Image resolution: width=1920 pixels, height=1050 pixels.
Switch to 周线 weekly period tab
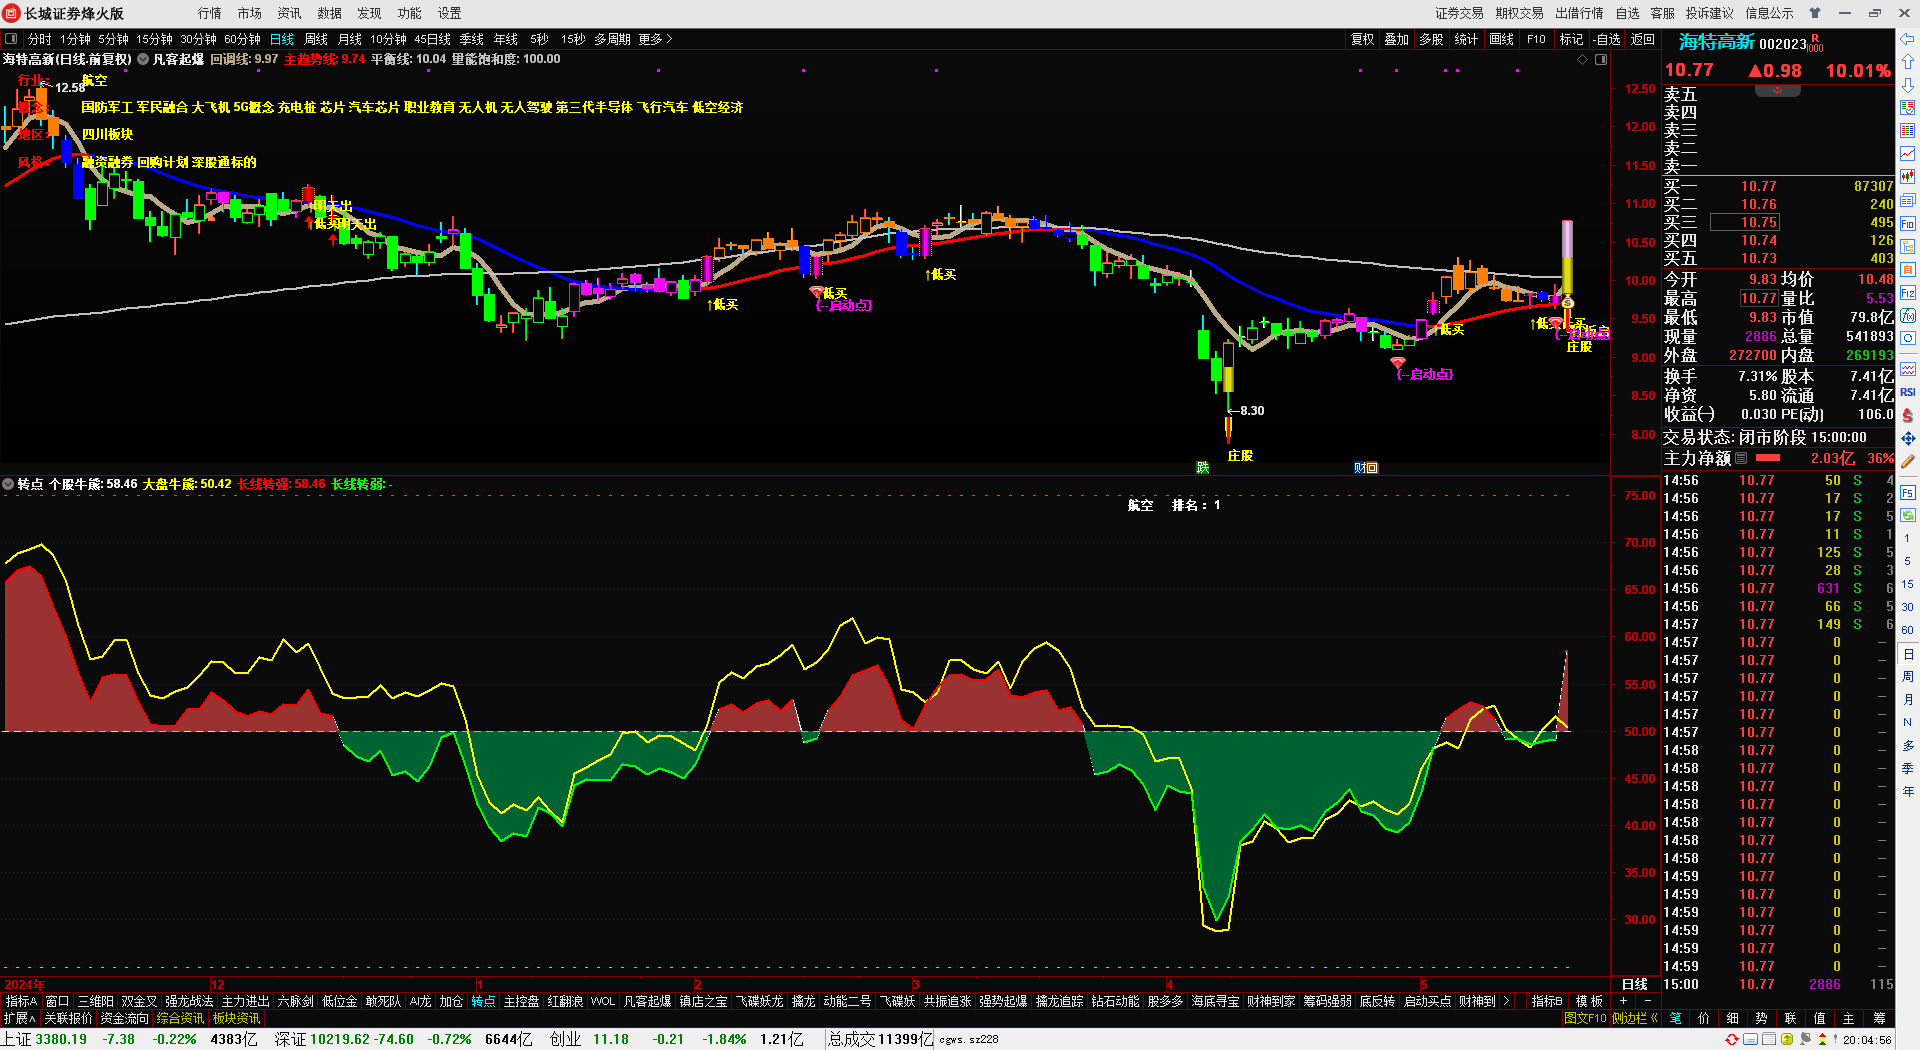tap(316, 39)
